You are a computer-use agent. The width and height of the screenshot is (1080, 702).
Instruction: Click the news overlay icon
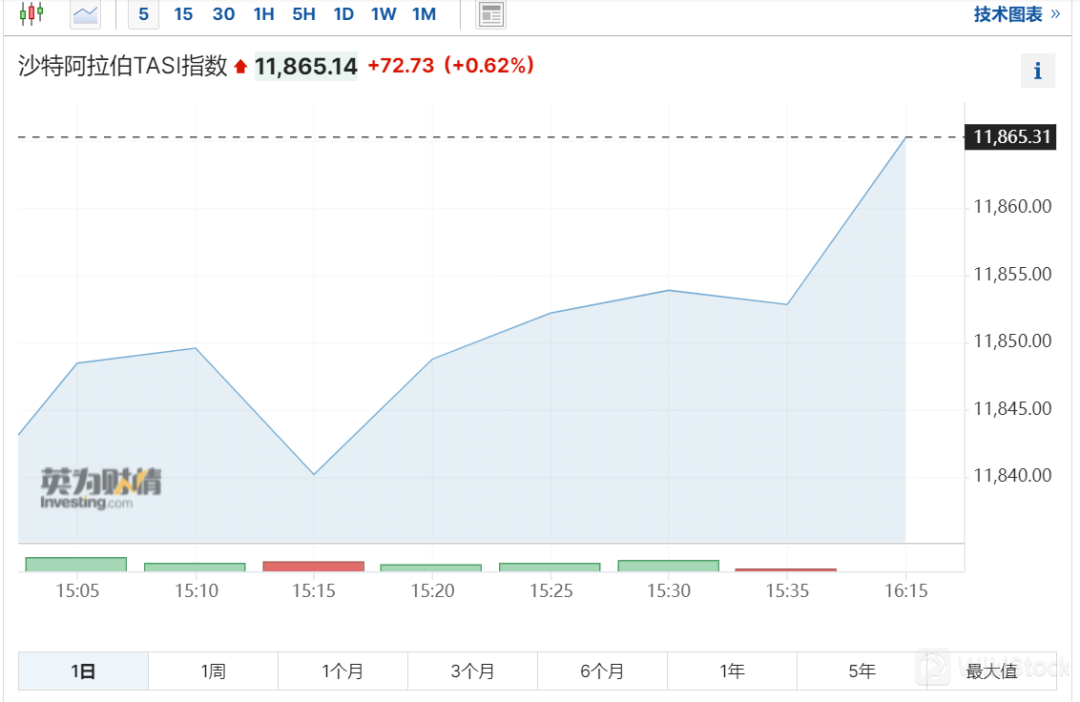tap(491, 14)
